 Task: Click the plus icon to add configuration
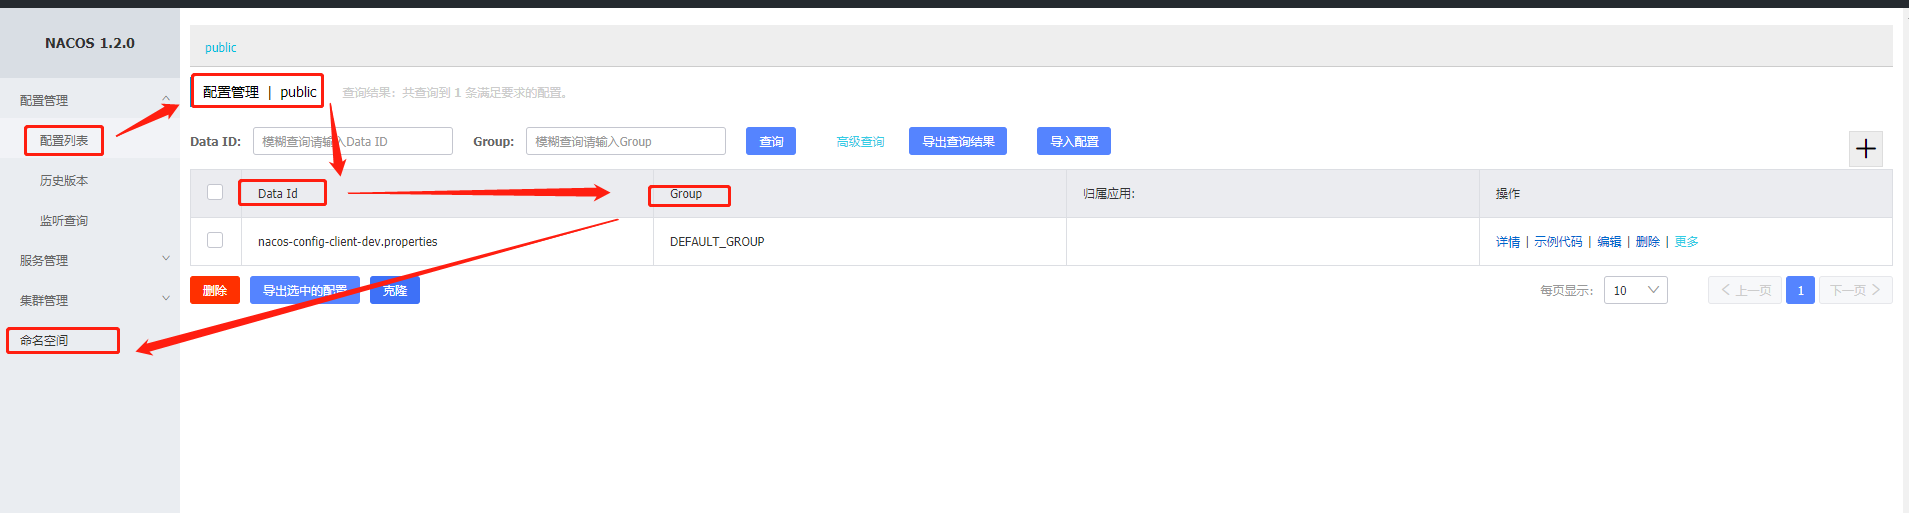click(1866, 149)
